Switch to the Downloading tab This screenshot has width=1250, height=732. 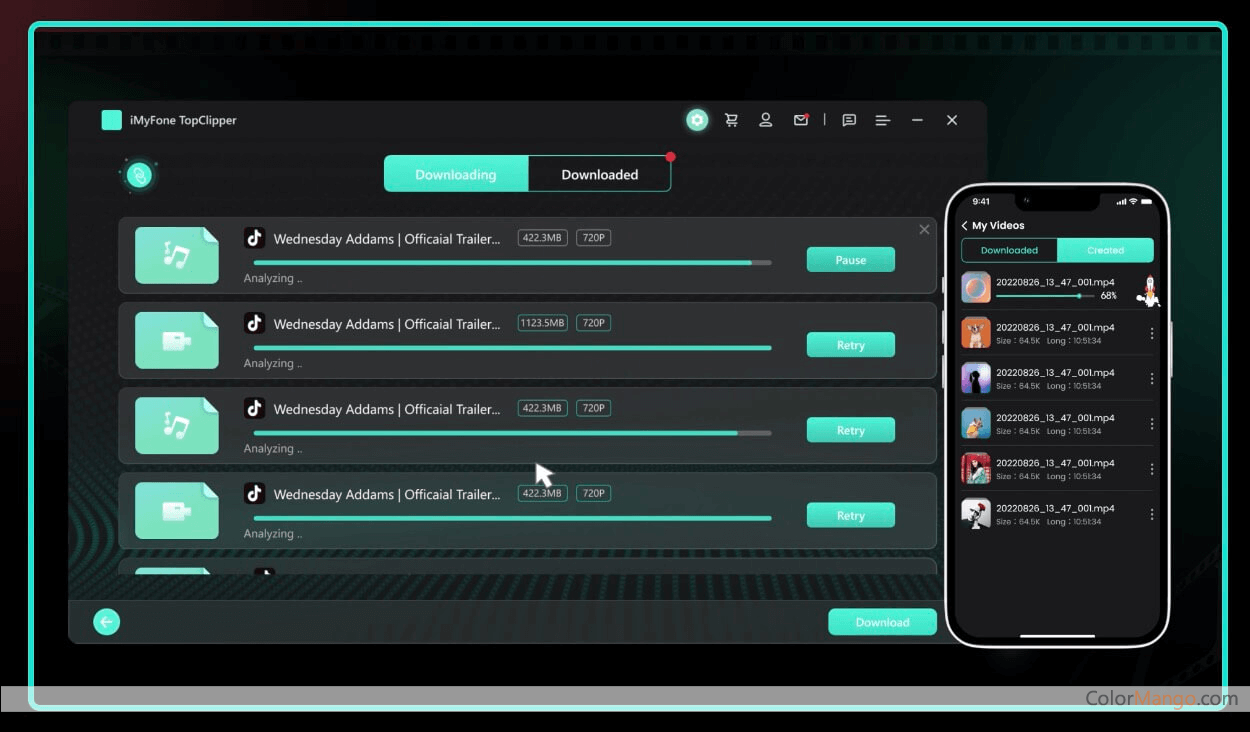click(x=456, y=174)
